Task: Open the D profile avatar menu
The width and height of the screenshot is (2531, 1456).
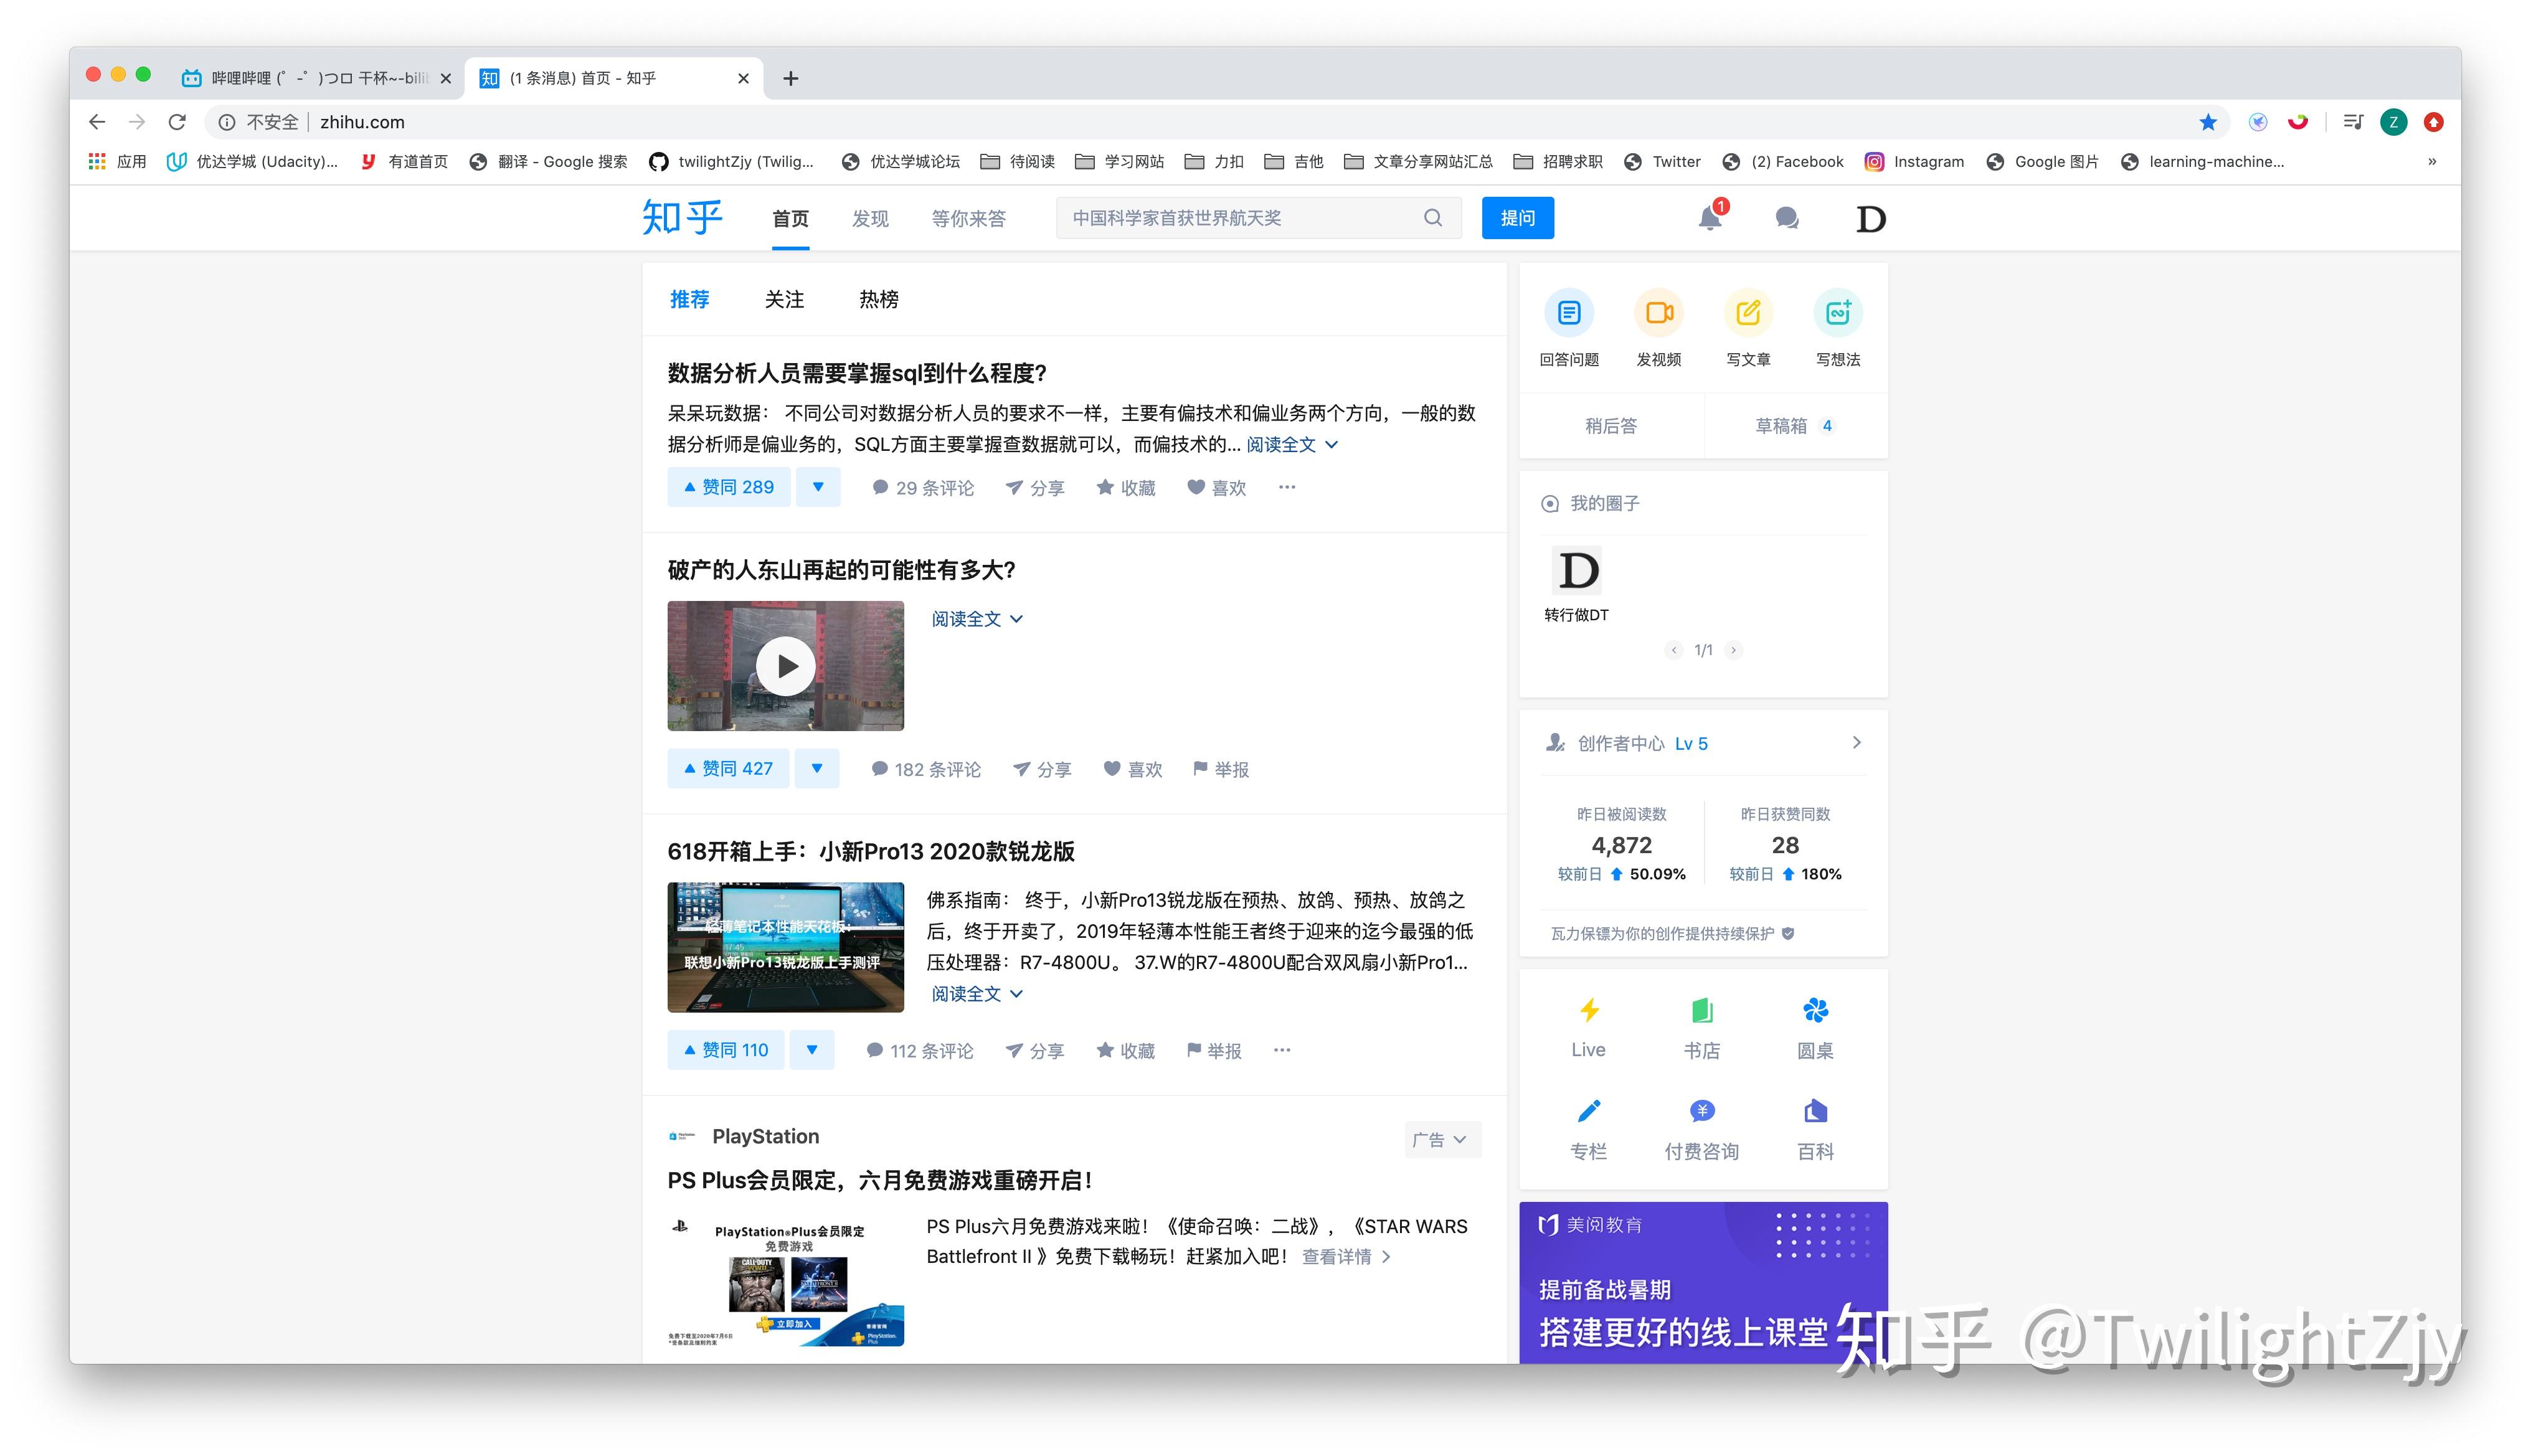Action: (1870, 218)
